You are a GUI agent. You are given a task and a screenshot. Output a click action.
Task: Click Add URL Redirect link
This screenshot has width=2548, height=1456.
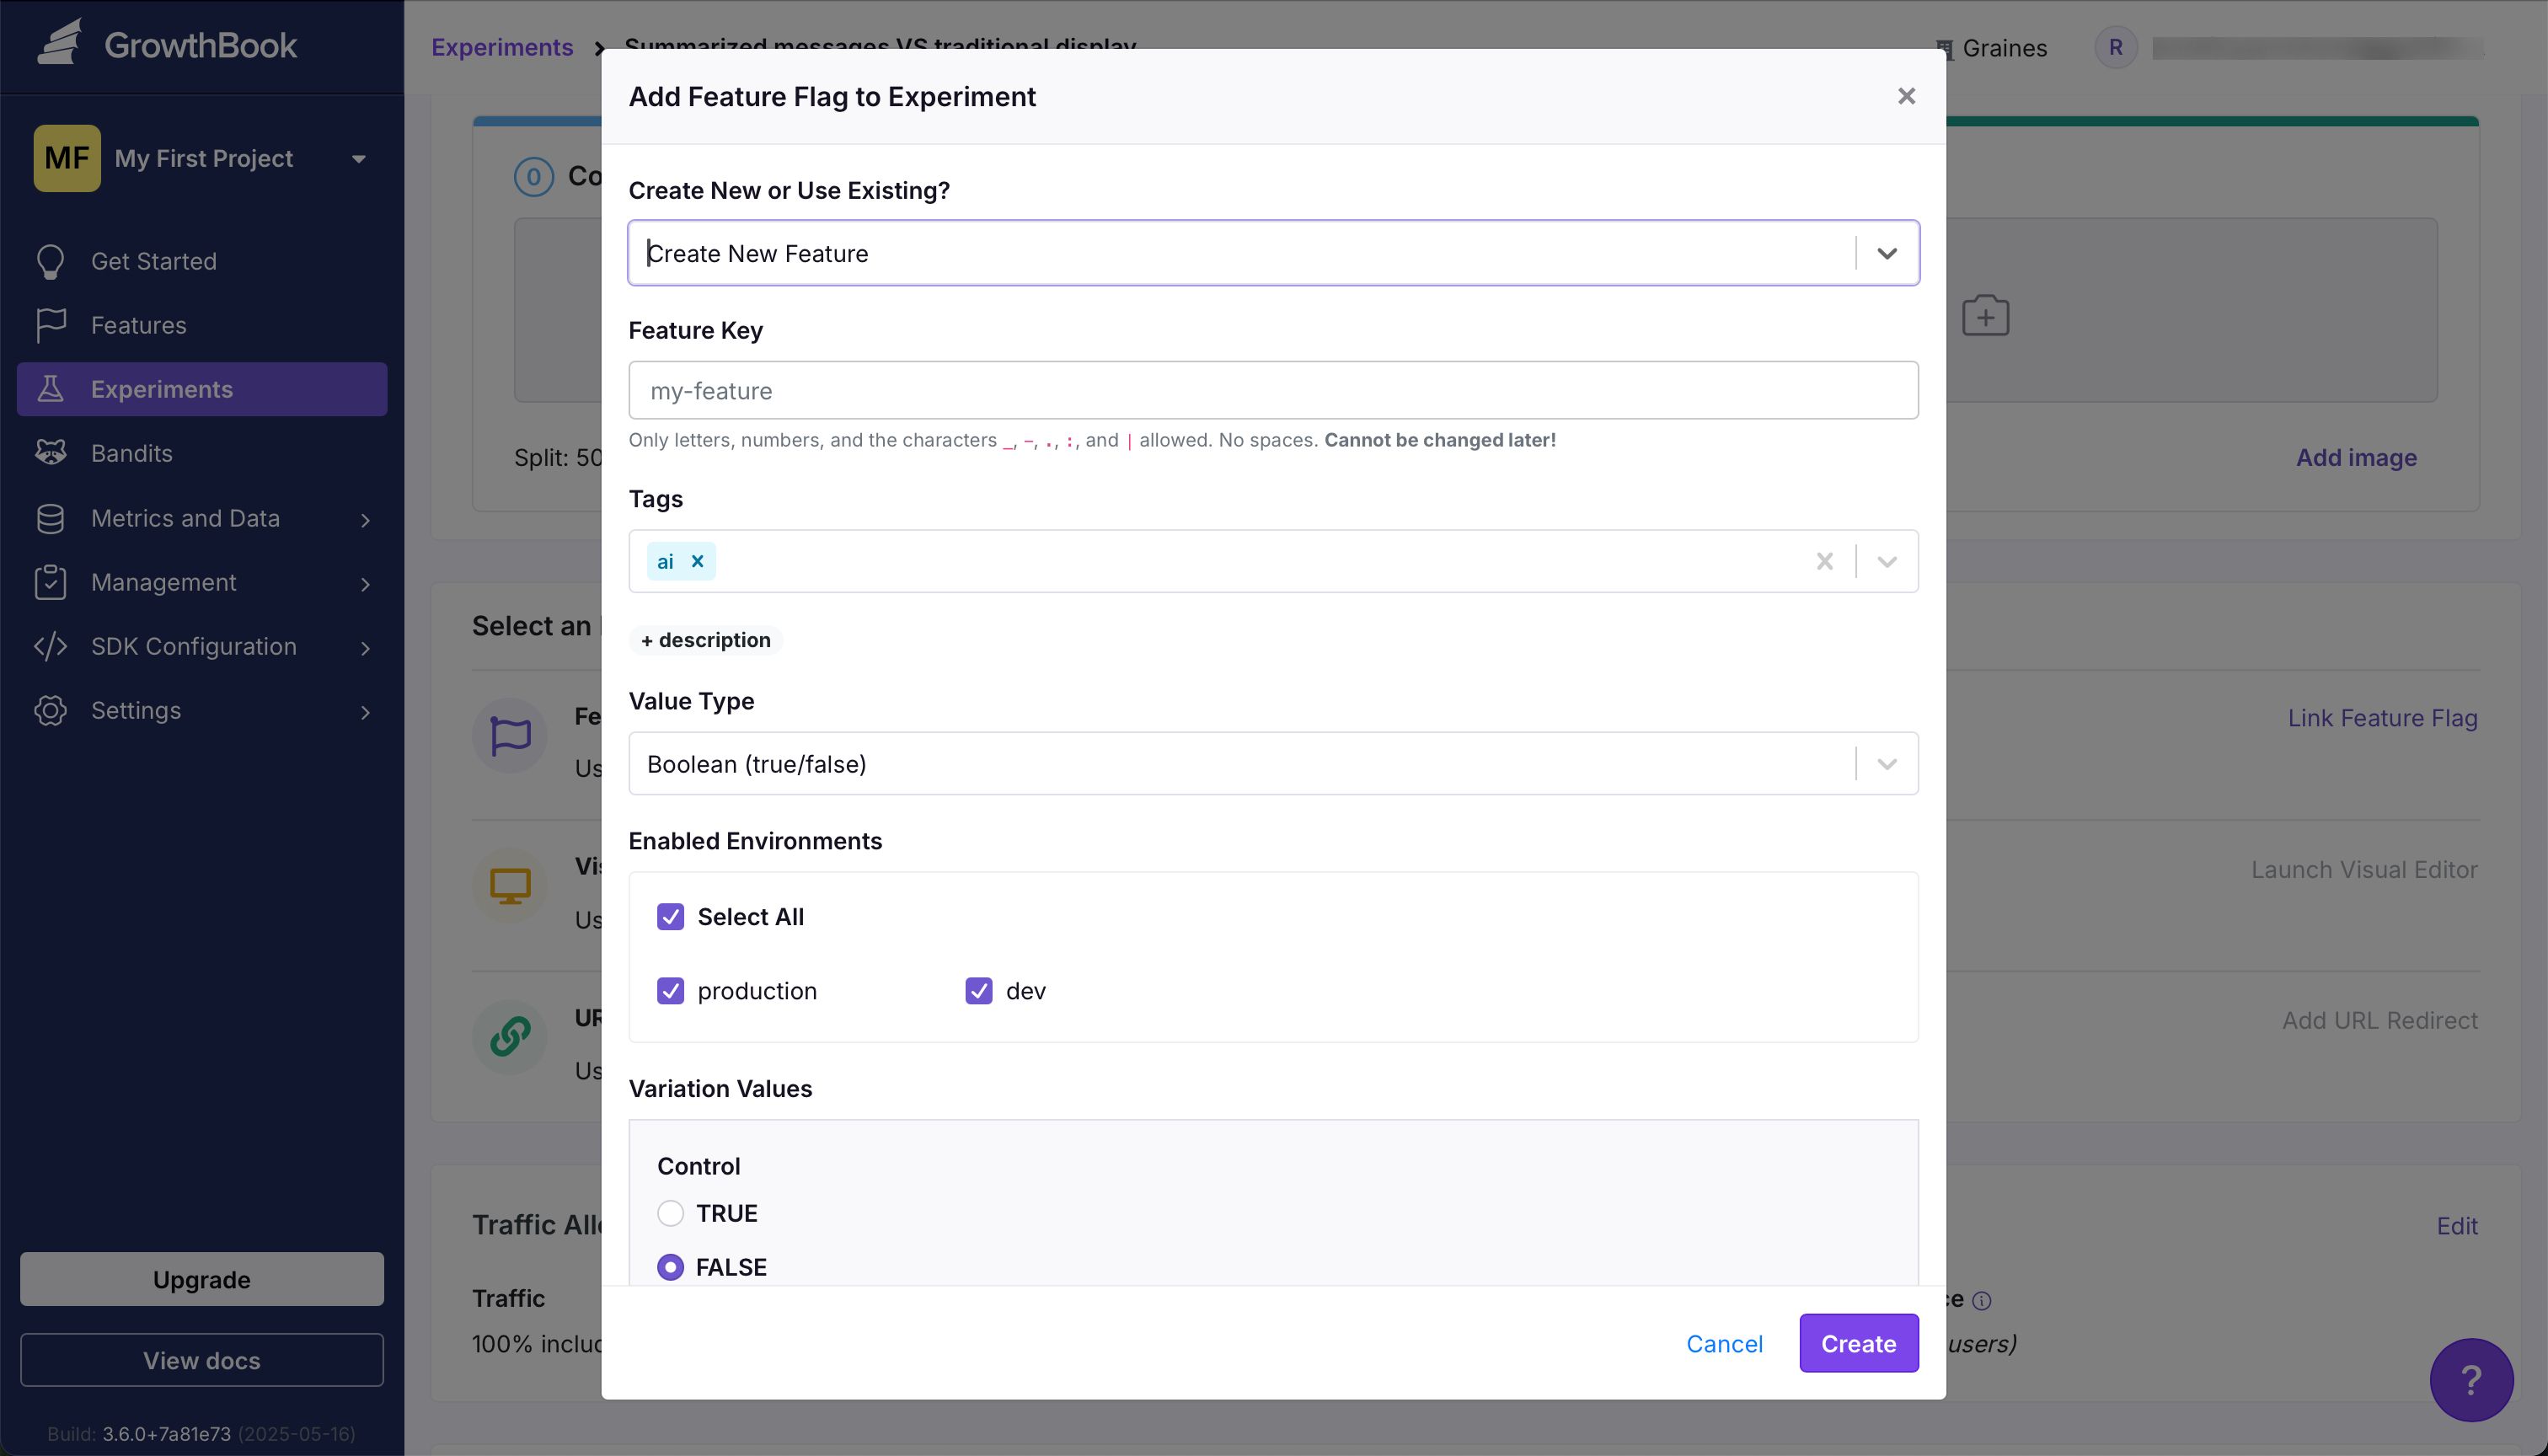click(x=2380, y=1020)
